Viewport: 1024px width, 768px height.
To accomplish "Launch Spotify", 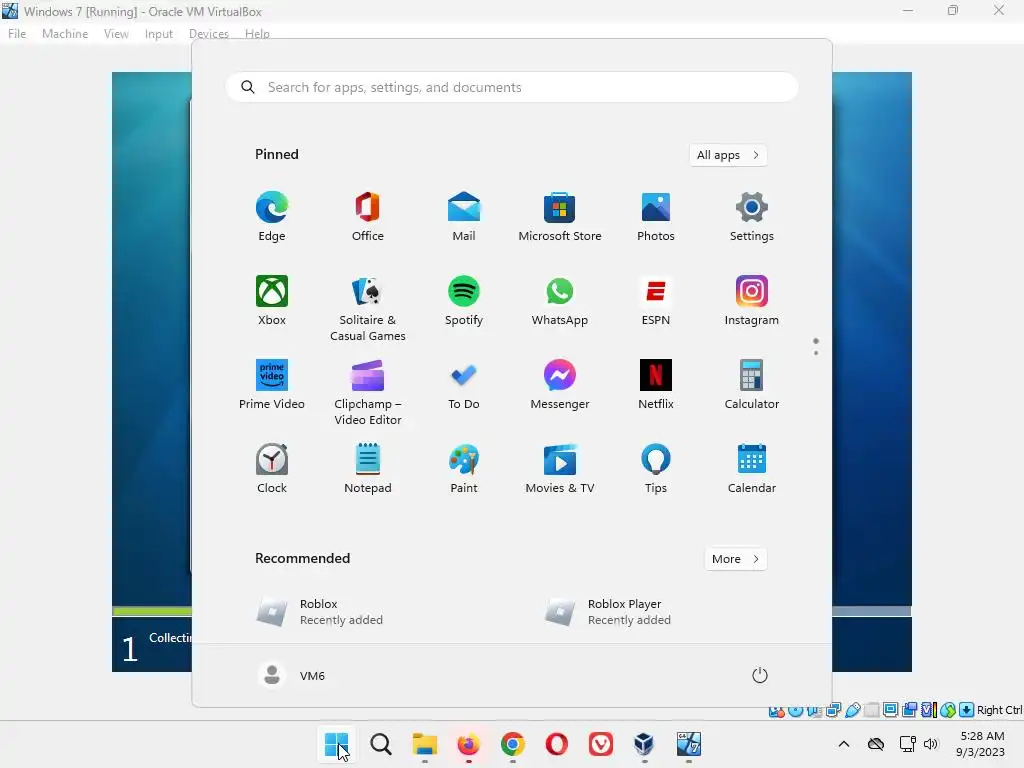I will pyautogui.click(x=464, y=300).
